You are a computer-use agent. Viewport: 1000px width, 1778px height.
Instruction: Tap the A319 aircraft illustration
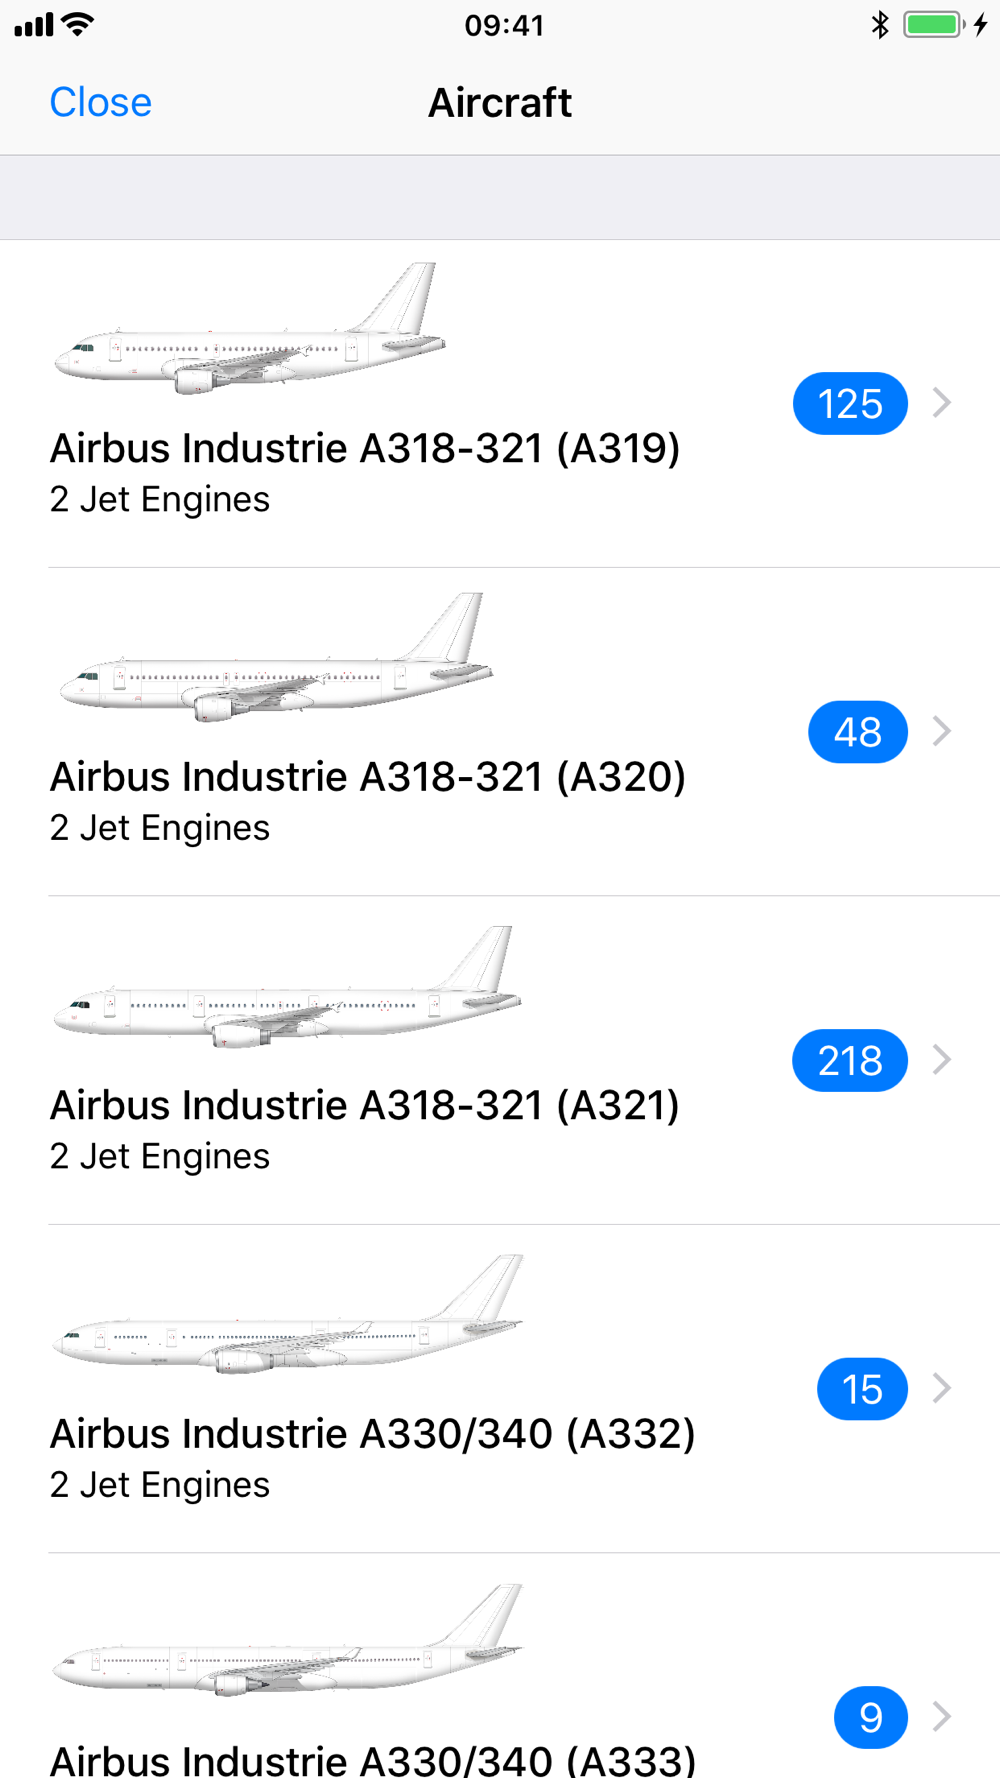(249, 328)
